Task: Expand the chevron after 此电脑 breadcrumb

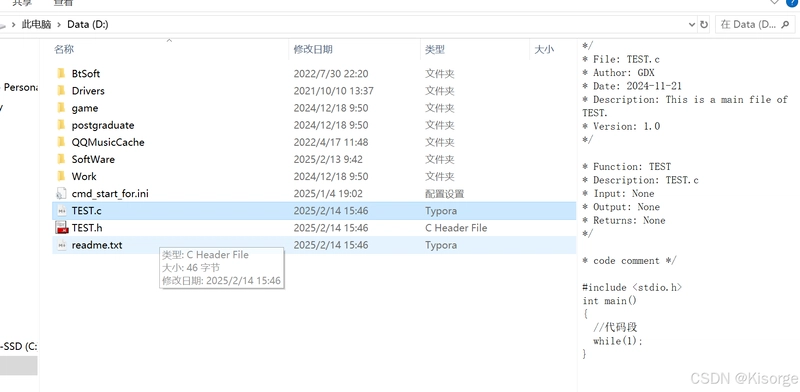Action: pyautogui.click(x=60, y=24)
